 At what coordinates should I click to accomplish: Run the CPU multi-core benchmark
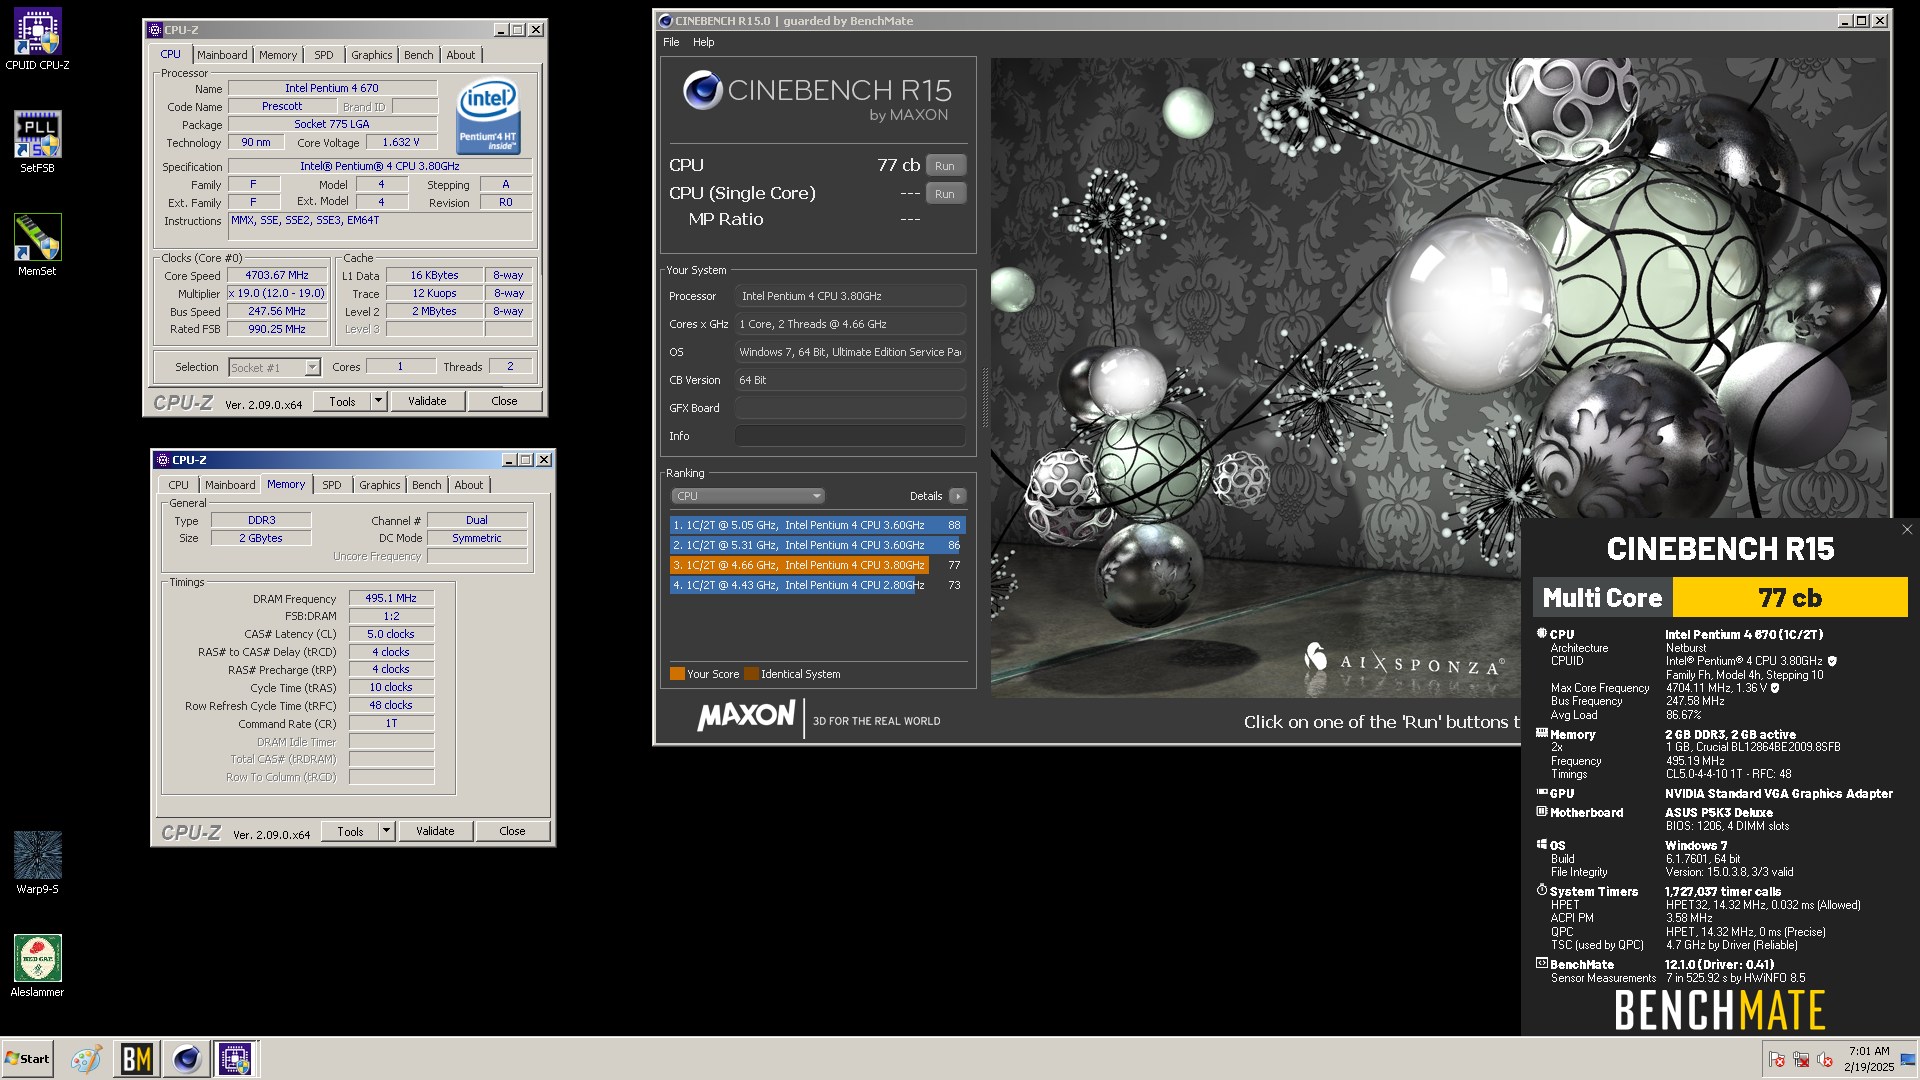945,166
